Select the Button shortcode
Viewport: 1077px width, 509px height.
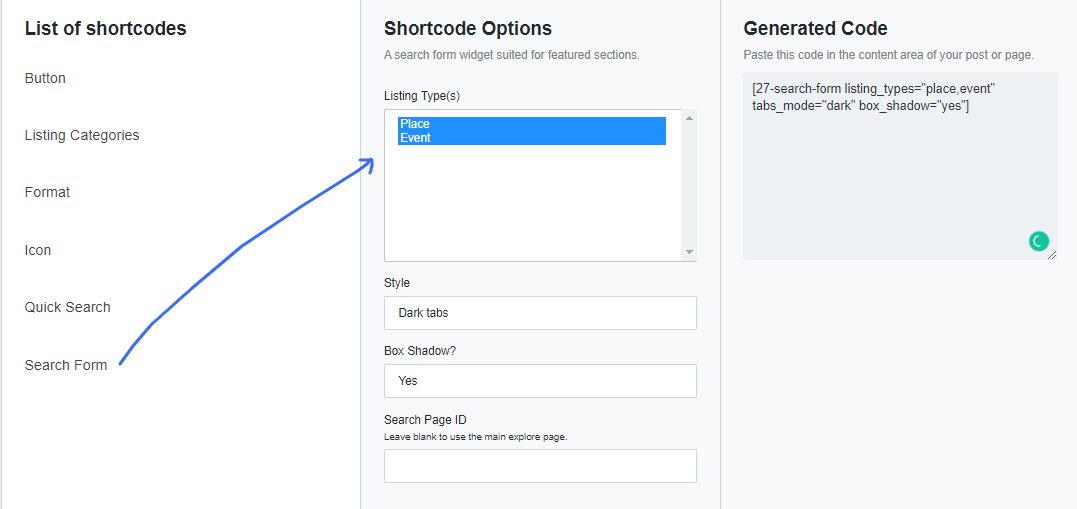click(x=45, y=78)
